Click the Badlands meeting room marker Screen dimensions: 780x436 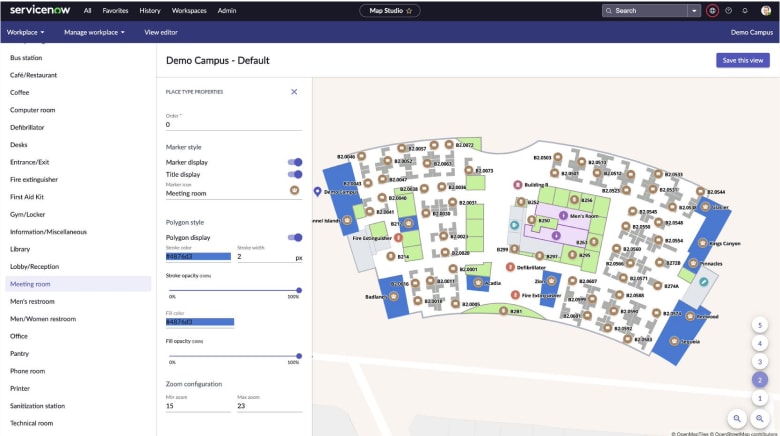(393, 297)
